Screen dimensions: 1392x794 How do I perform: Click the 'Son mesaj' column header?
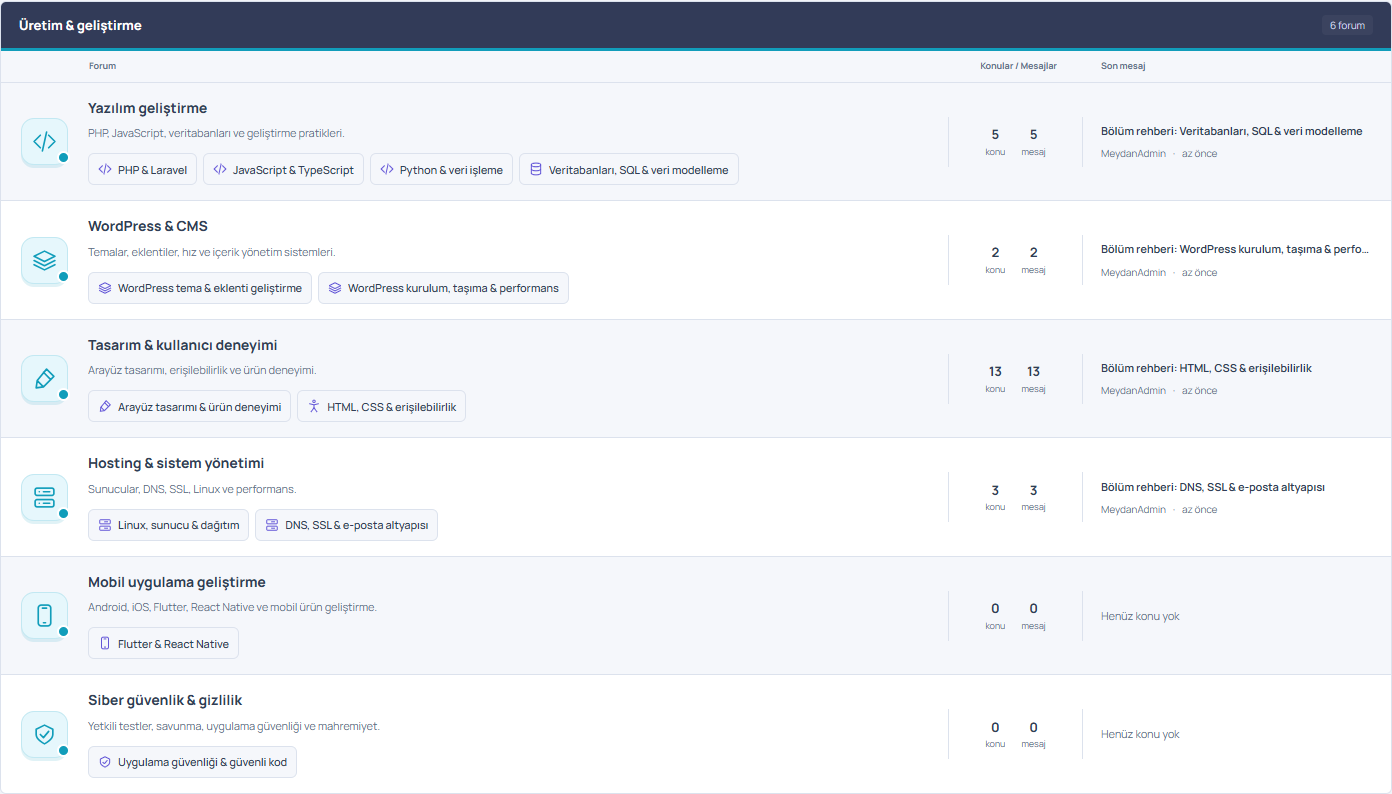(x=1123, y=66)
